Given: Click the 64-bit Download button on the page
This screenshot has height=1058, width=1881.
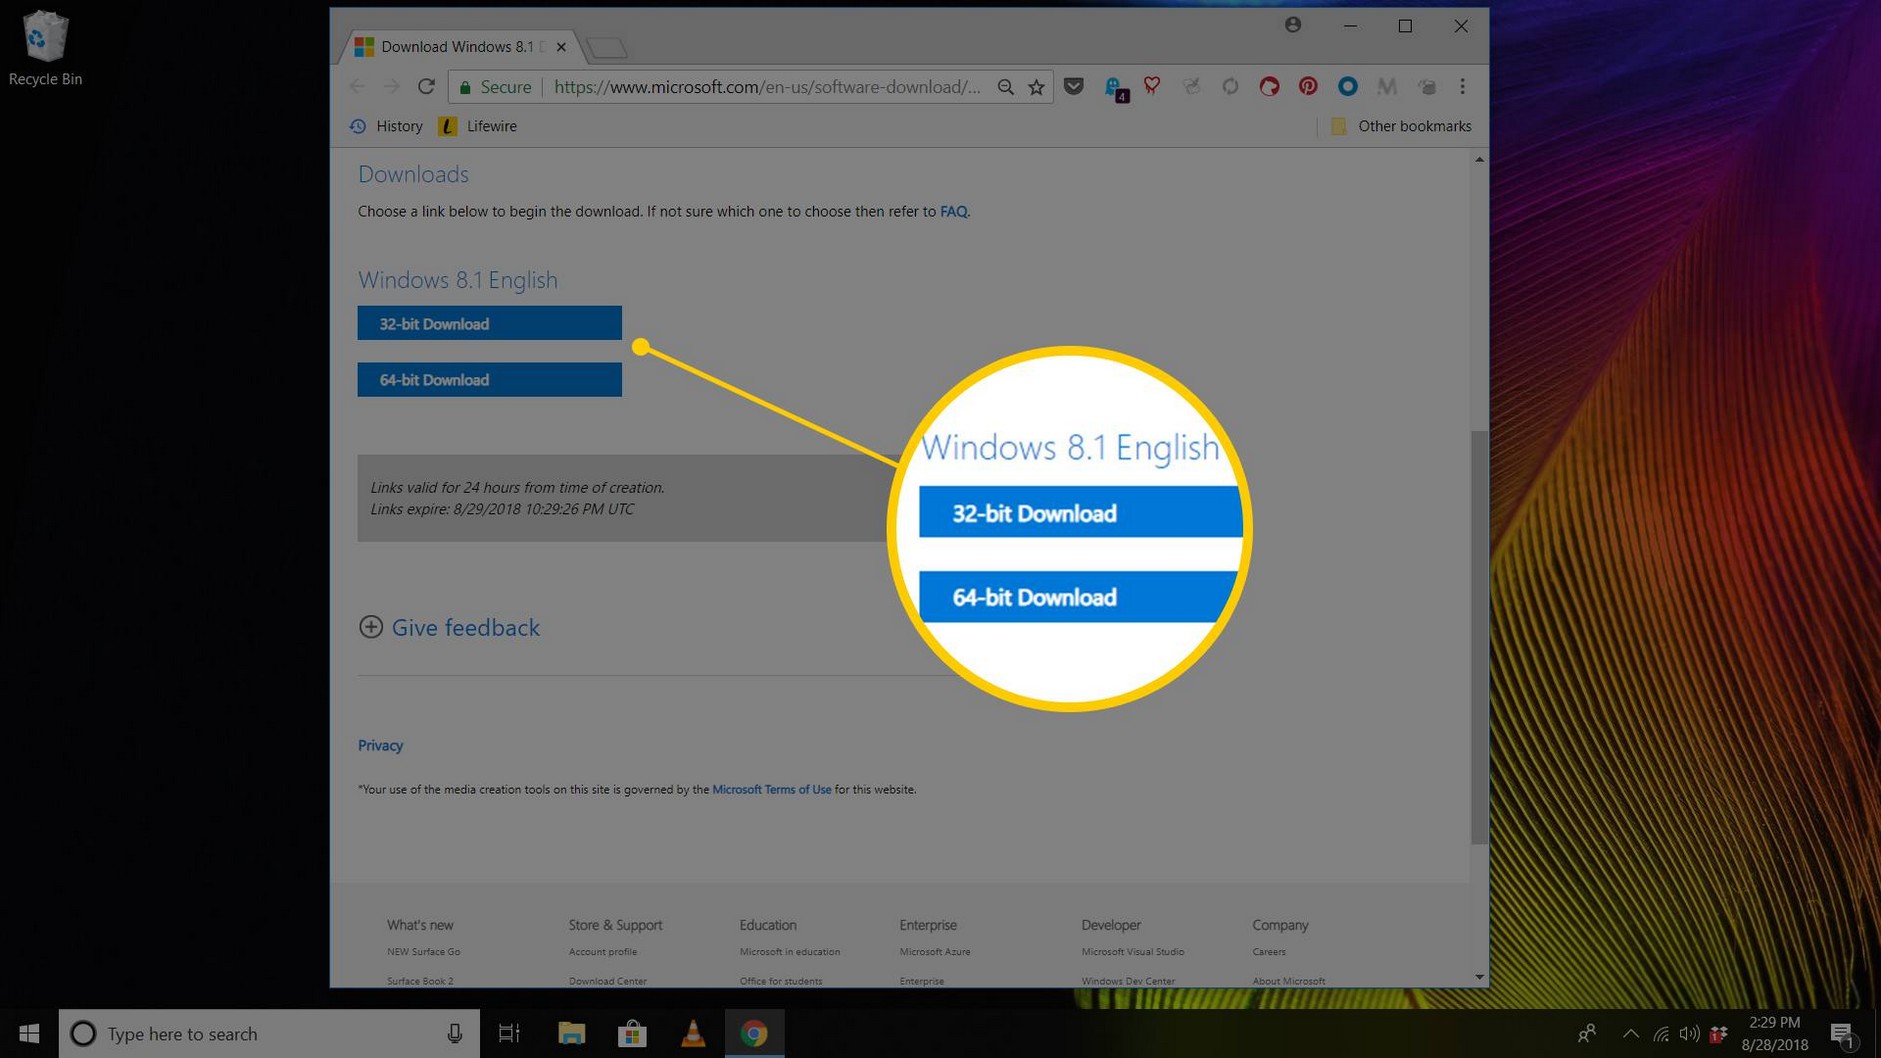Looking at the screenshot, I should pos(489,380).
